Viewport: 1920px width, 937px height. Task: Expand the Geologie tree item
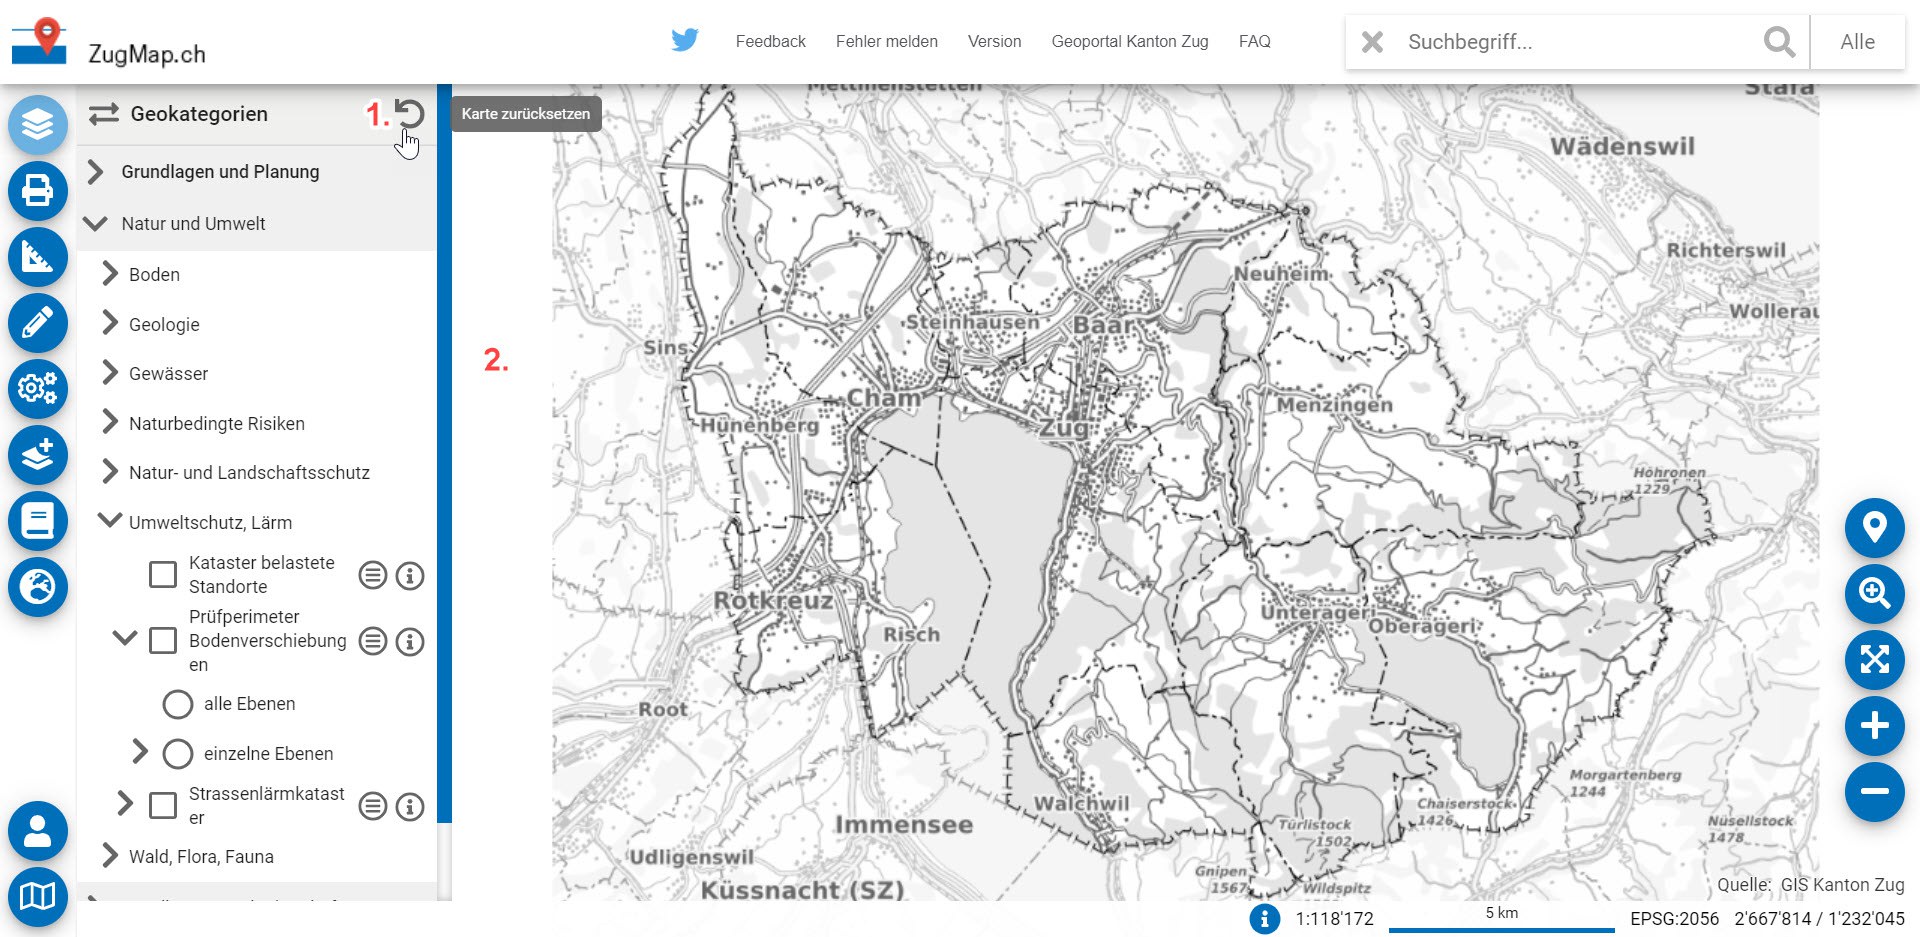[110, 324]
